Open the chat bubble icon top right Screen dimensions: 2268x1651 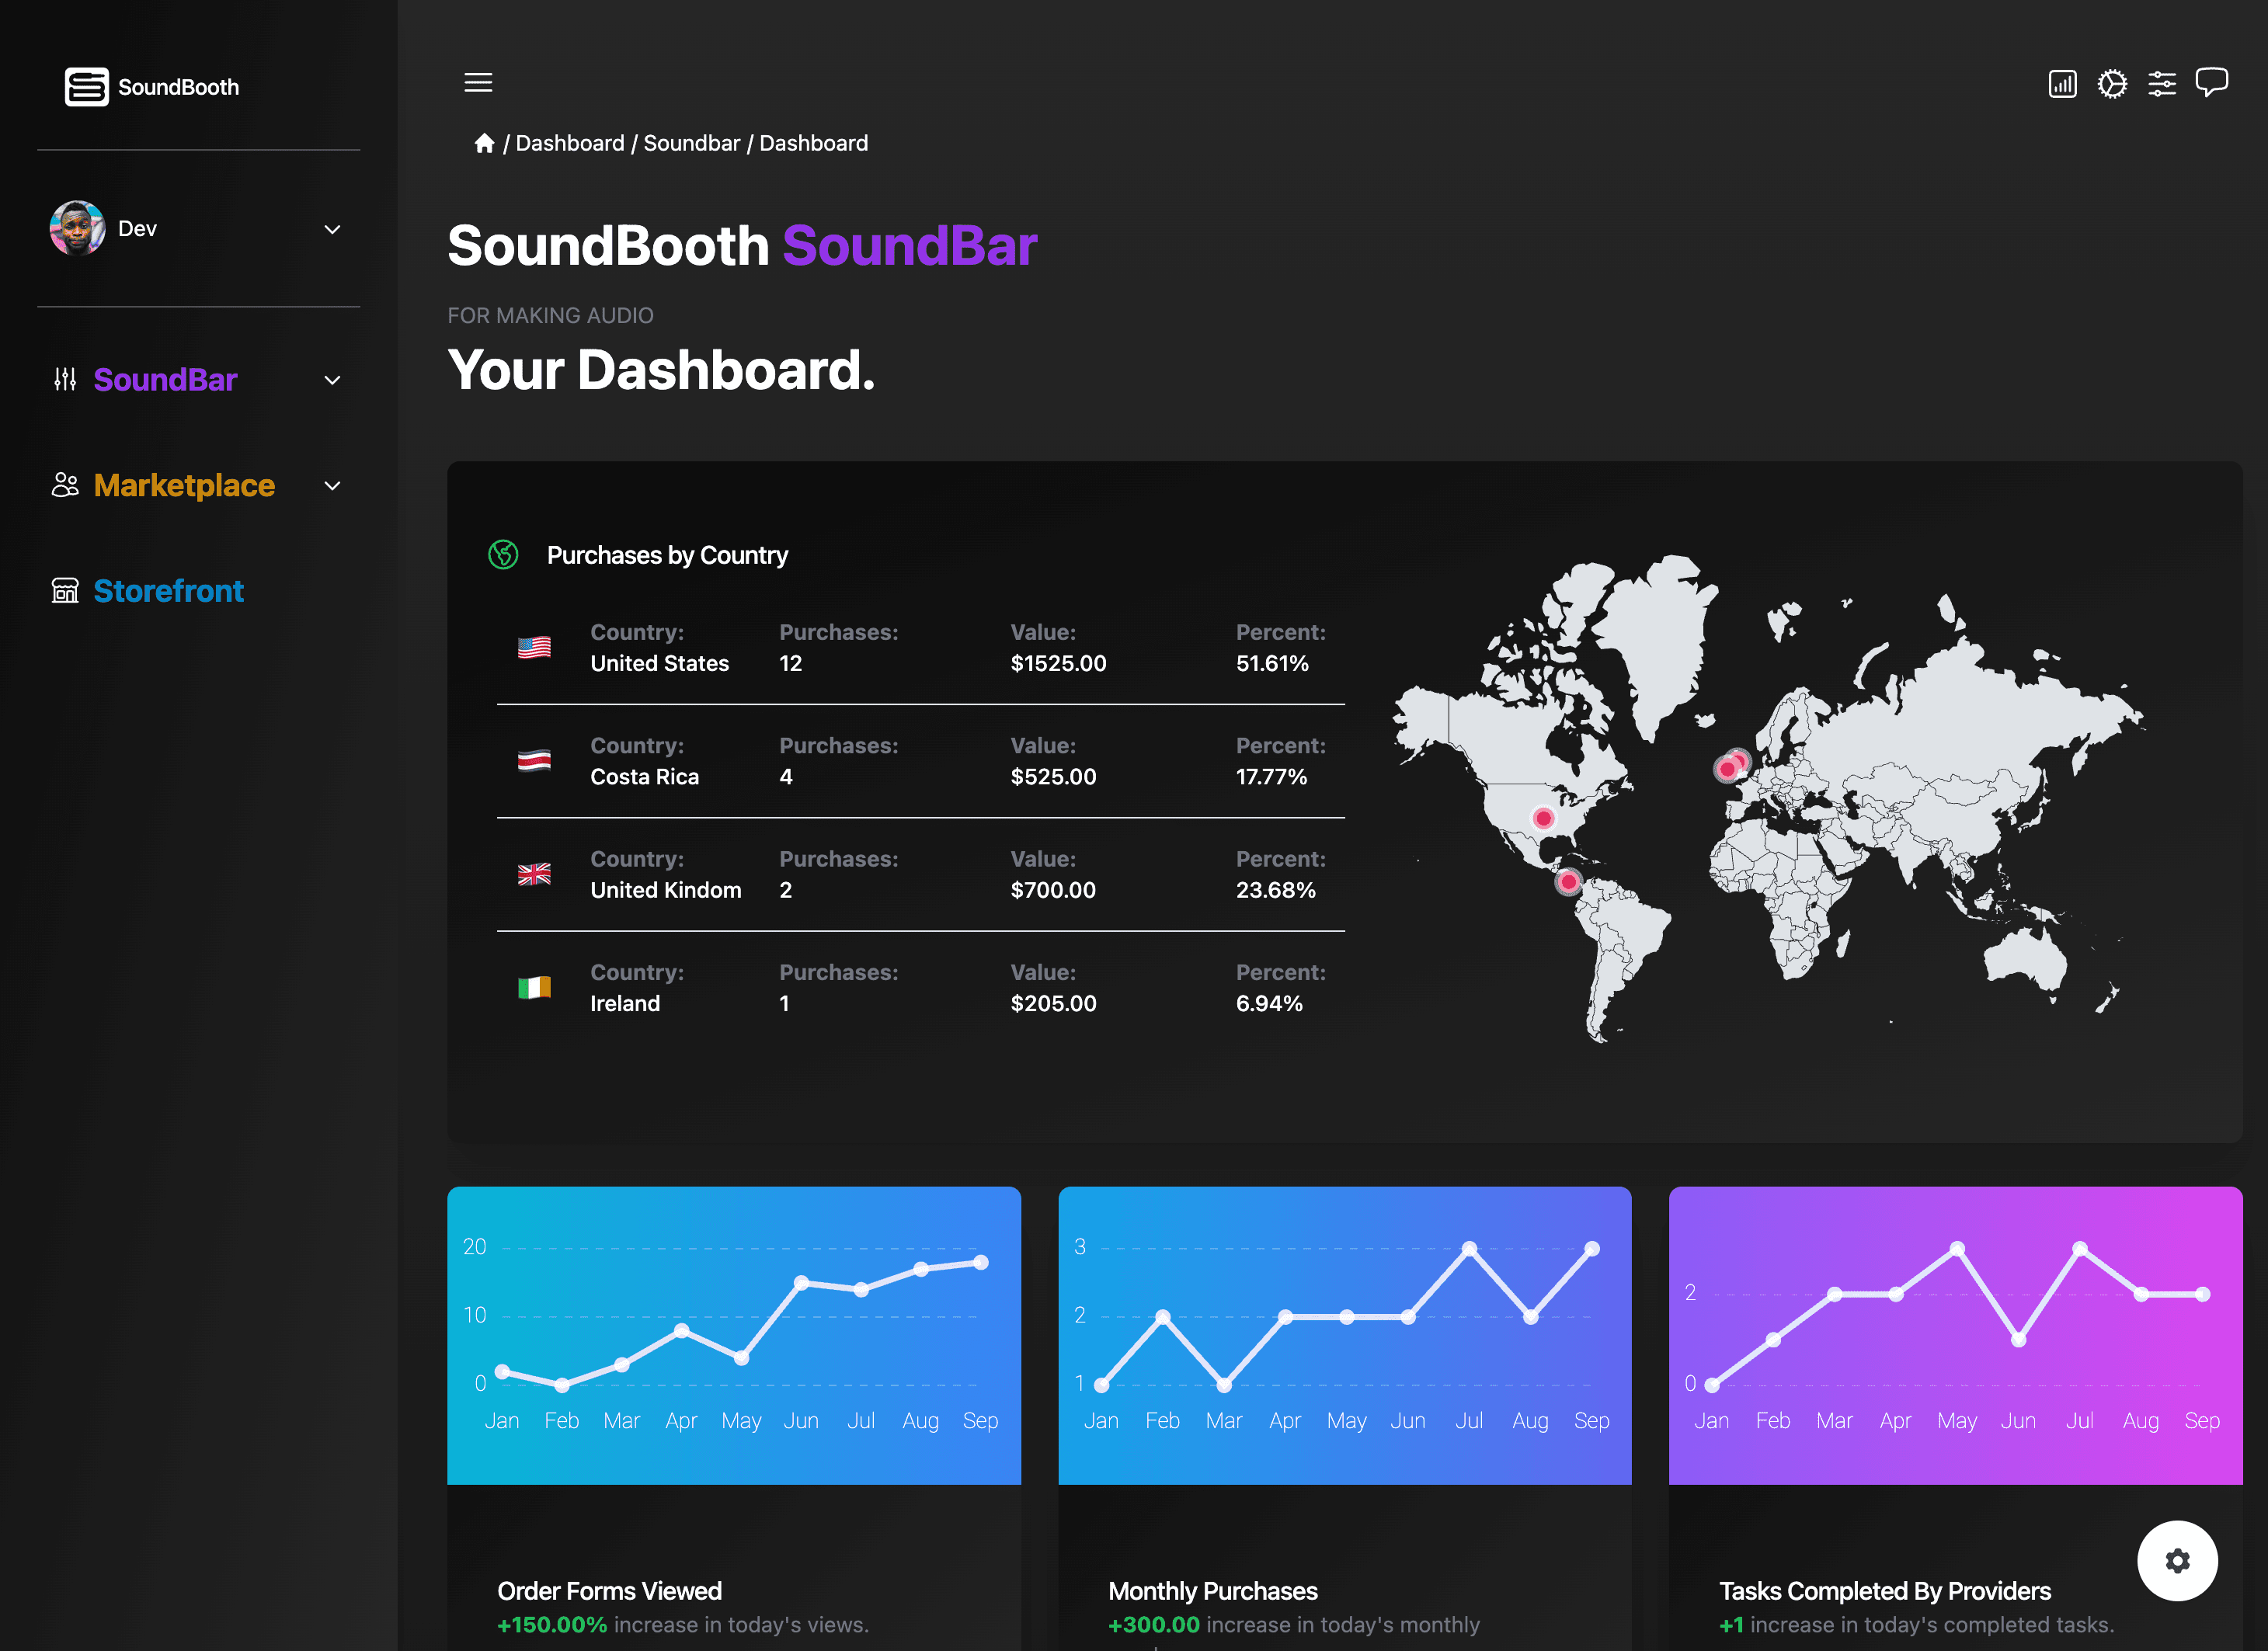(2212, 82)
